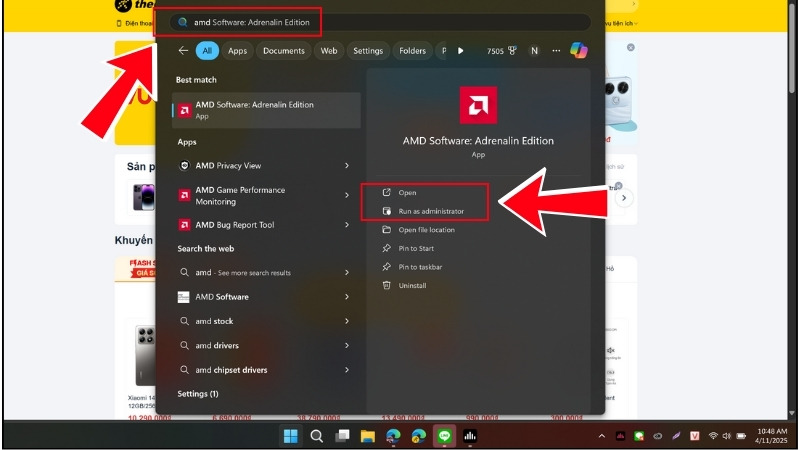
Task: Choose Uninstall in preview pane
Action: pos(412,285)
